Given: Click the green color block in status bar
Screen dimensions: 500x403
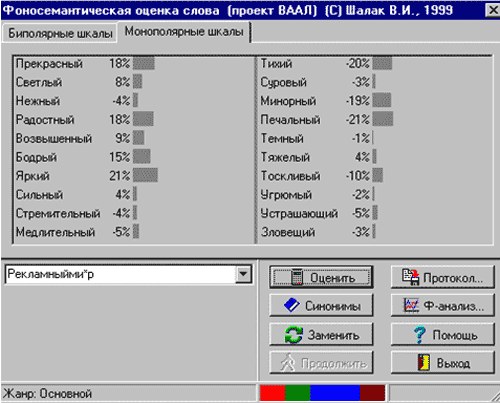Looking at the screenshot, I should (298, 393).
